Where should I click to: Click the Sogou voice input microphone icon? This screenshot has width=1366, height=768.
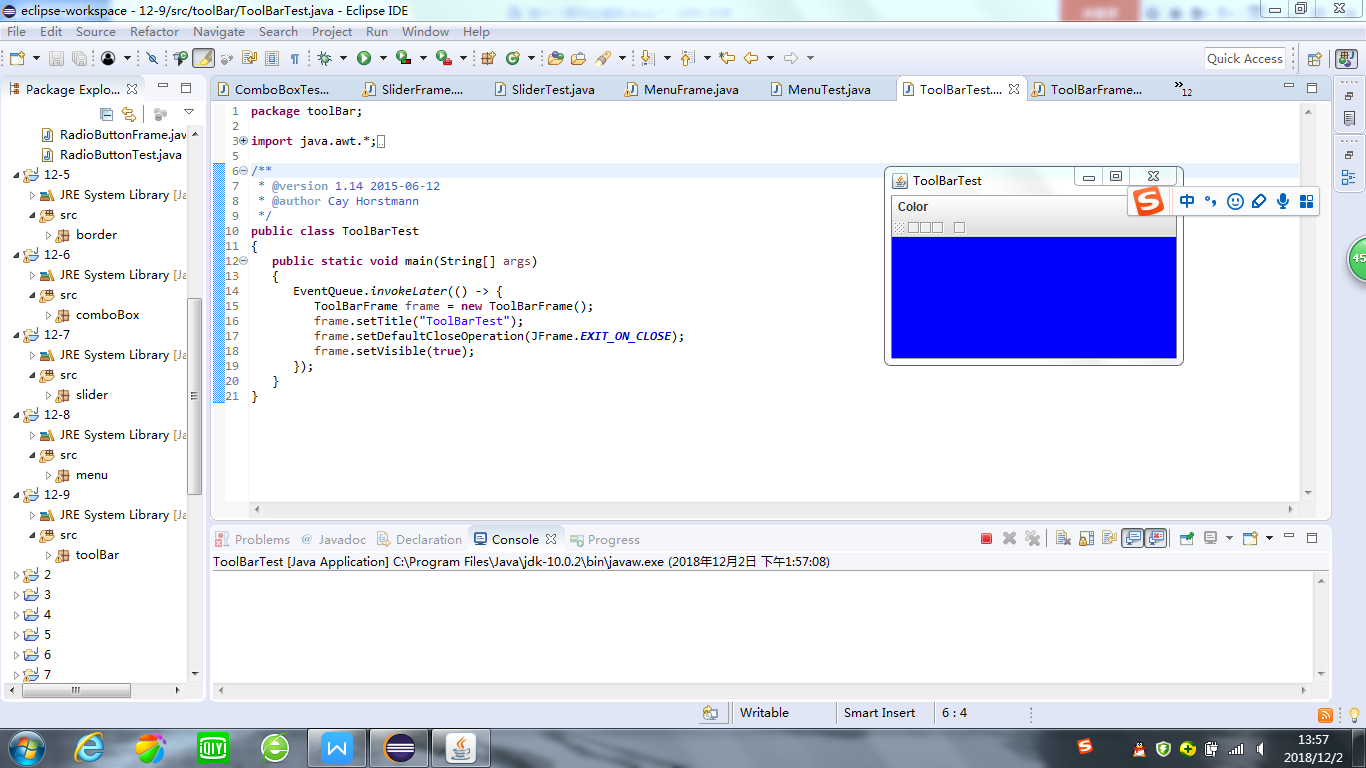coord(1283,201)
